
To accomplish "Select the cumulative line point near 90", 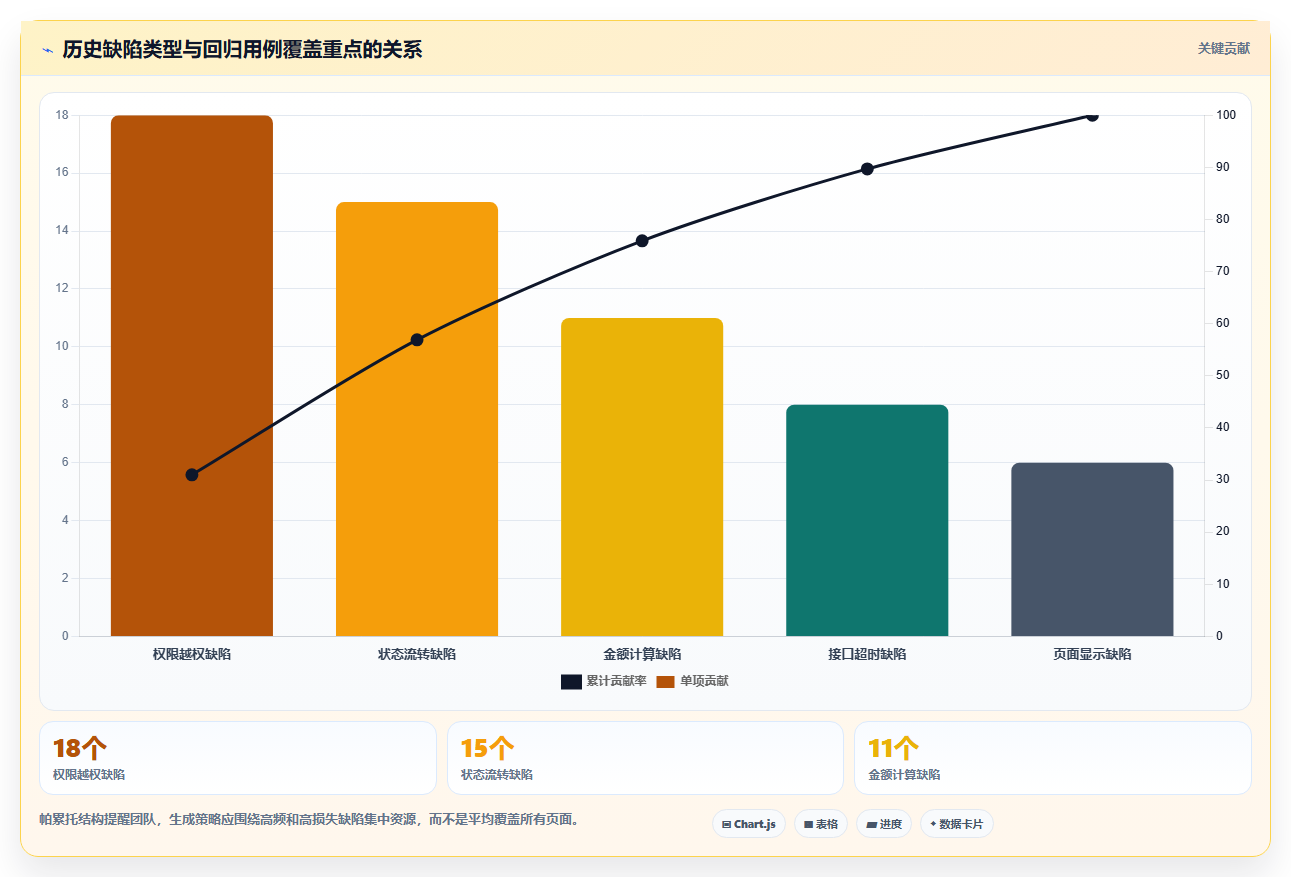I will click(867, 169).
